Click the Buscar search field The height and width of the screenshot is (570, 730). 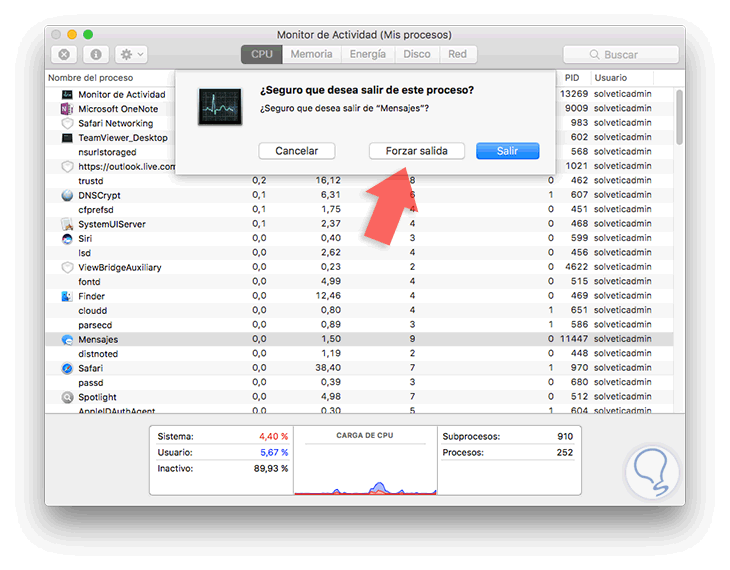pyautogui.click(x=621, y=54)
